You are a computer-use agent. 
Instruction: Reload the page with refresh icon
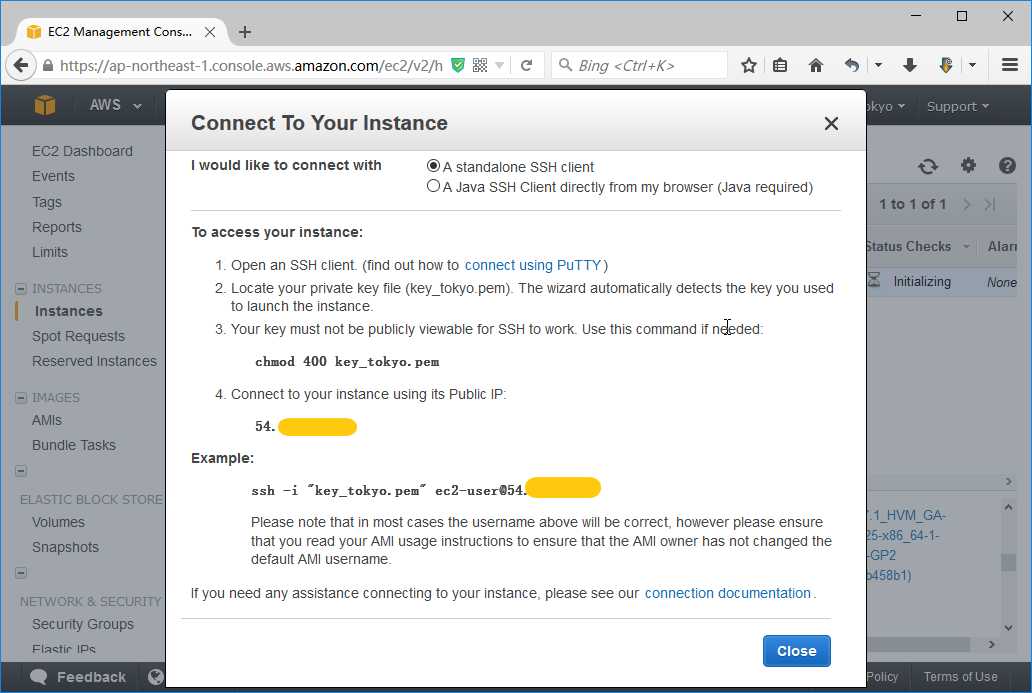point(527,65)
